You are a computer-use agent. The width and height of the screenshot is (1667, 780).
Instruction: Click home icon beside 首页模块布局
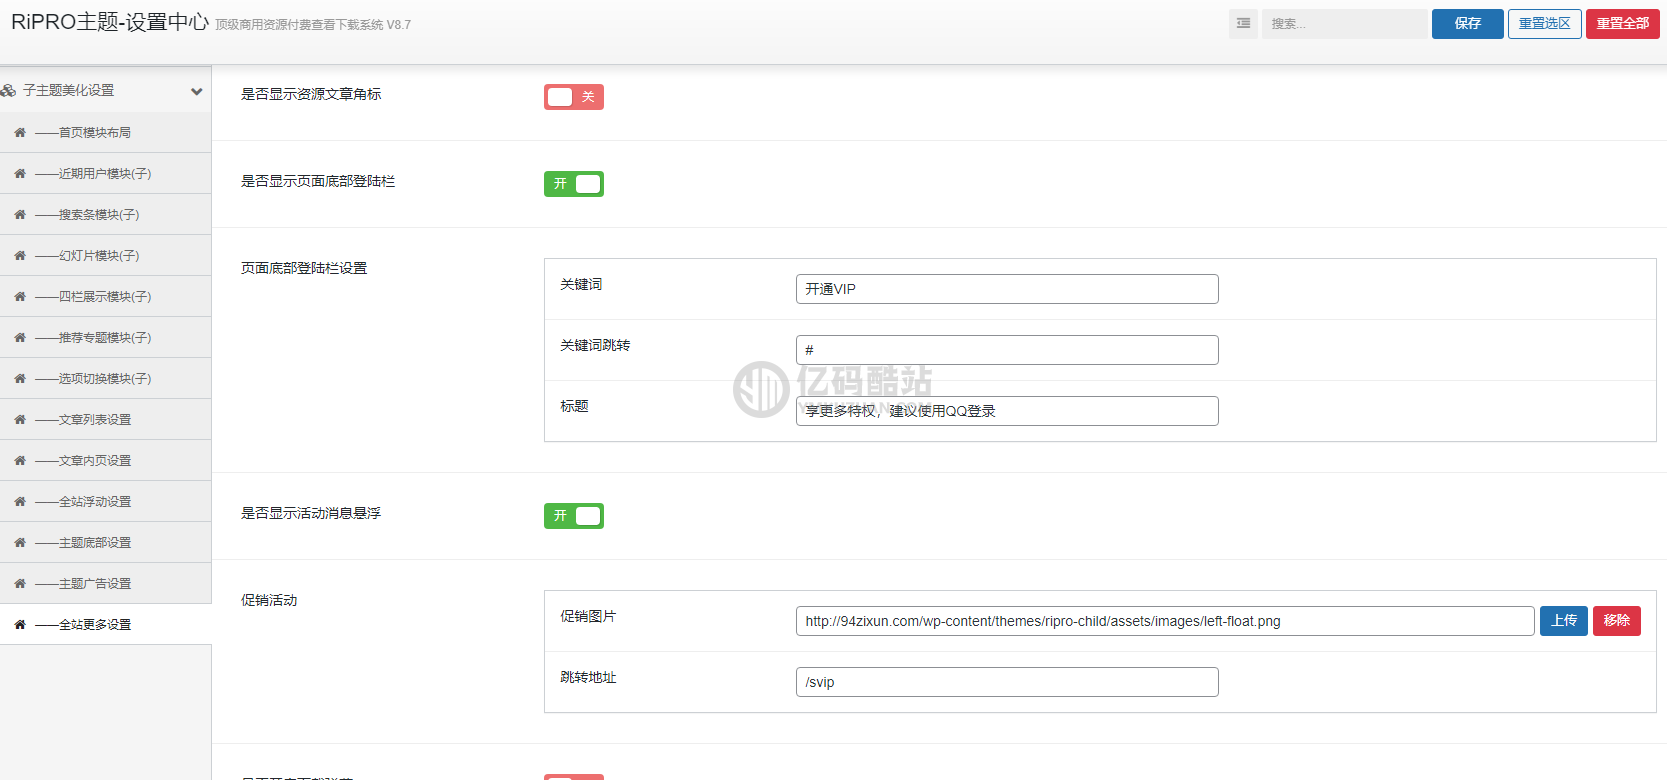pos(20,133)
